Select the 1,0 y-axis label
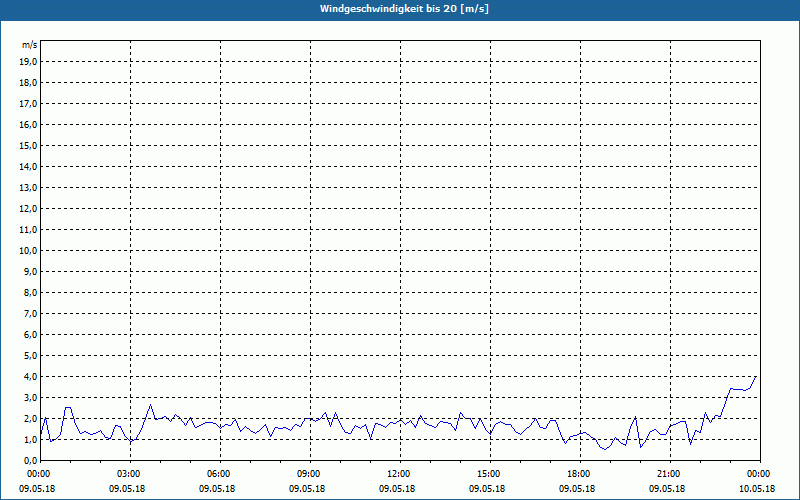The height and width of the screenshot is (500, 800). pos(32,439)
